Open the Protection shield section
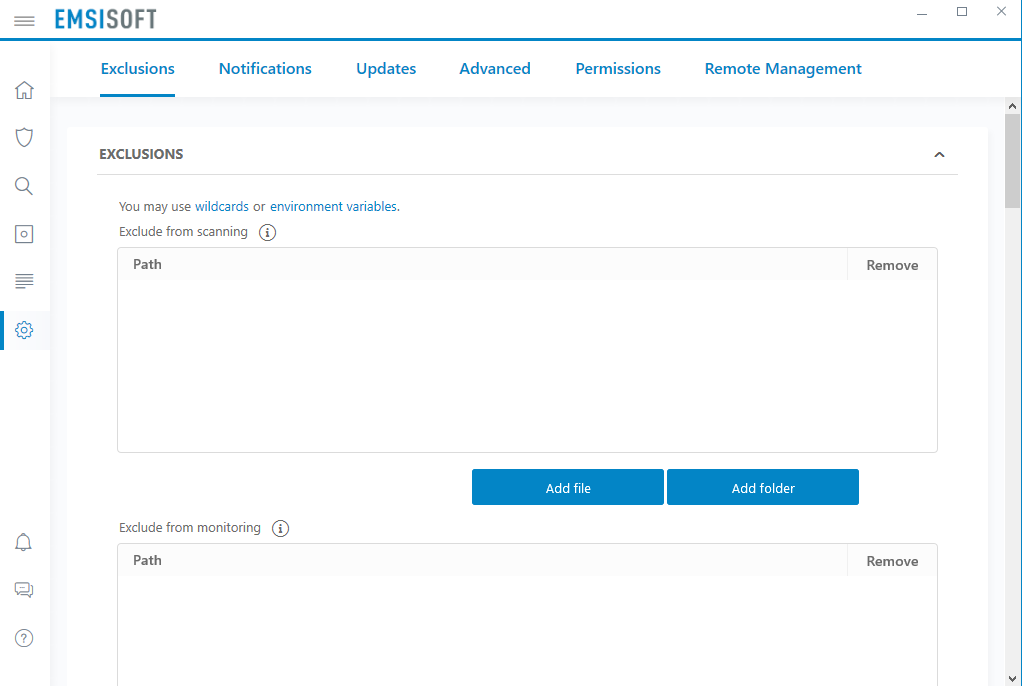The image size is (1022, 686). tap(24, 138)
